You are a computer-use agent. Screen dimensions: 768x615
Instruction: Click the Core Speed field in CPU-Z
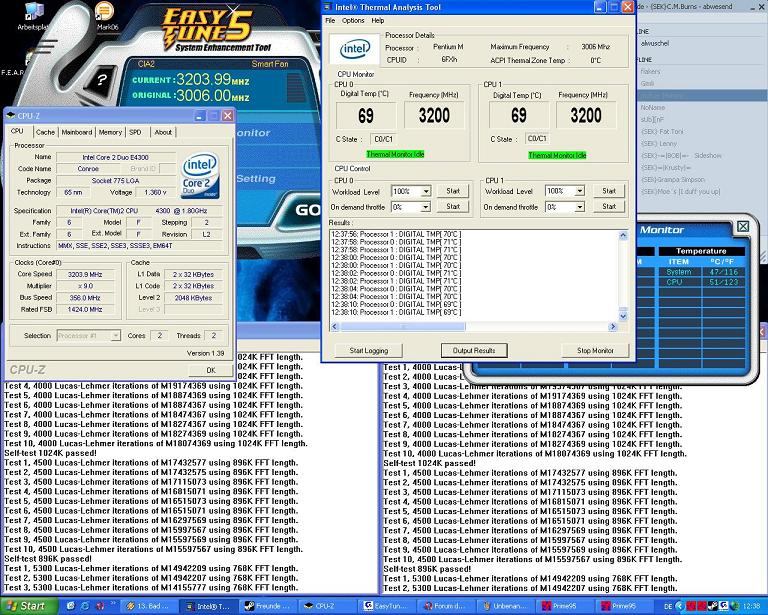[x=85, y=274]
